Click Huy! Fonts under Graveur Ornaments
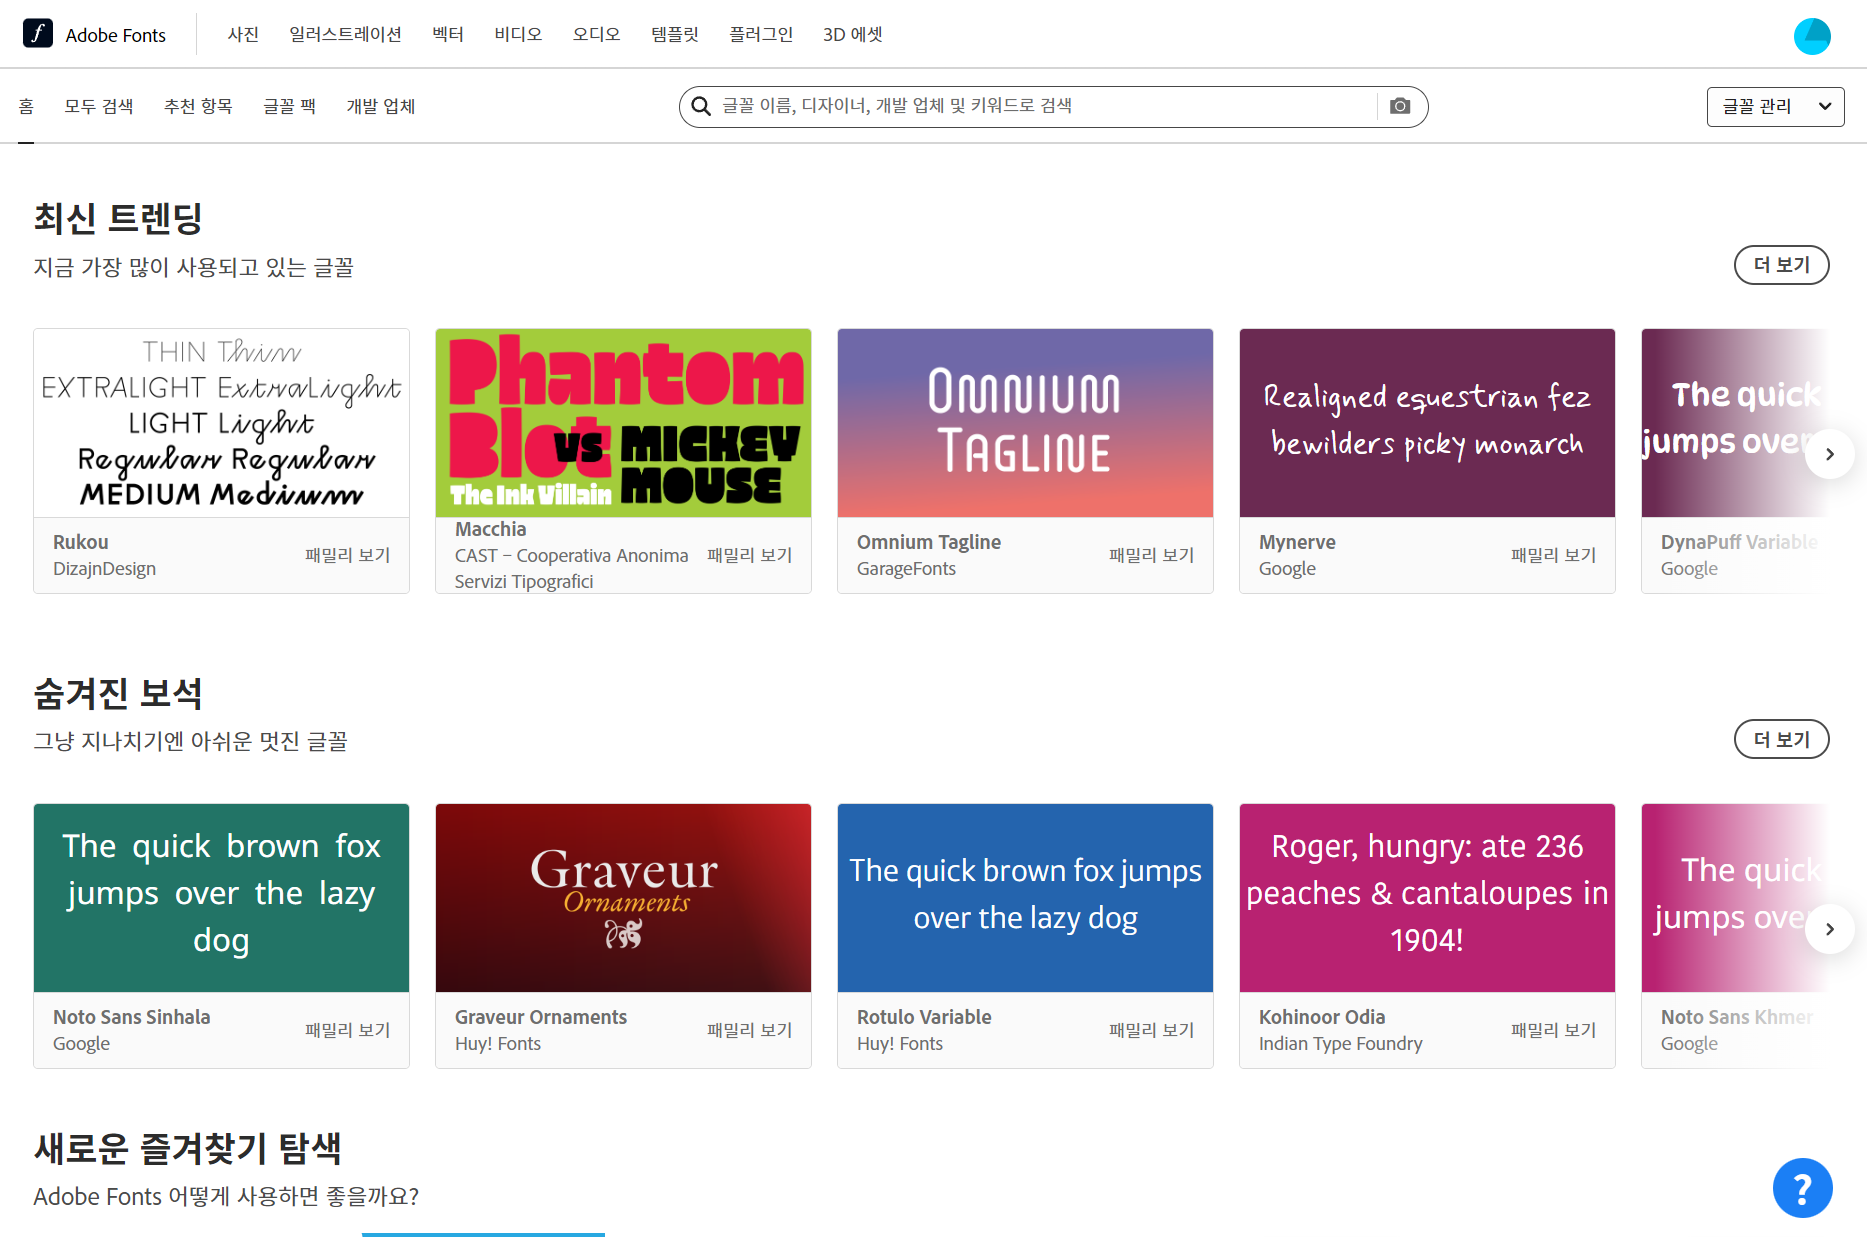The width and height of the screenshot is (1867, 1237). pyautogui.click(x=497, y=1043)
